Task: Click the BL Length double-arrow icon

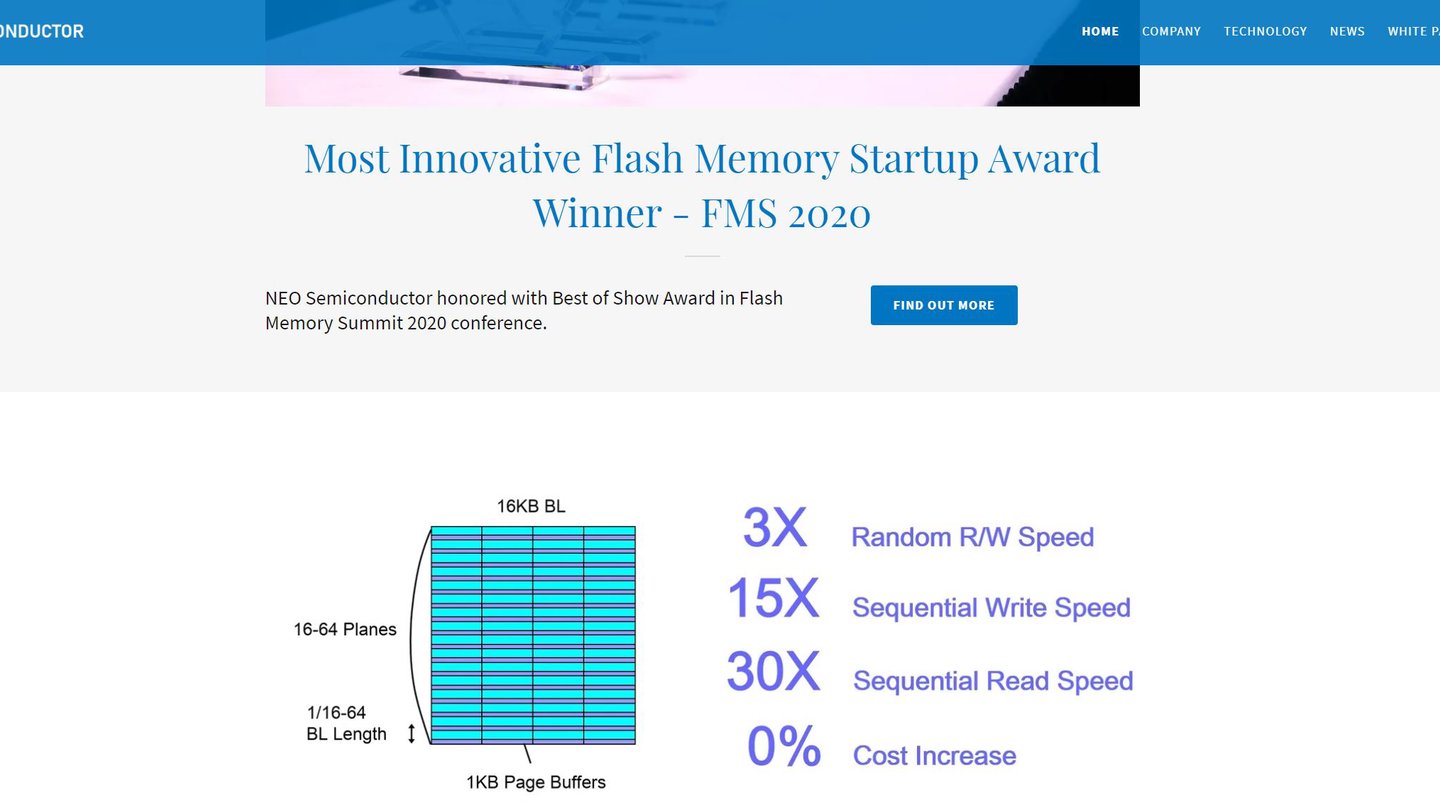Action: (411, 735)
